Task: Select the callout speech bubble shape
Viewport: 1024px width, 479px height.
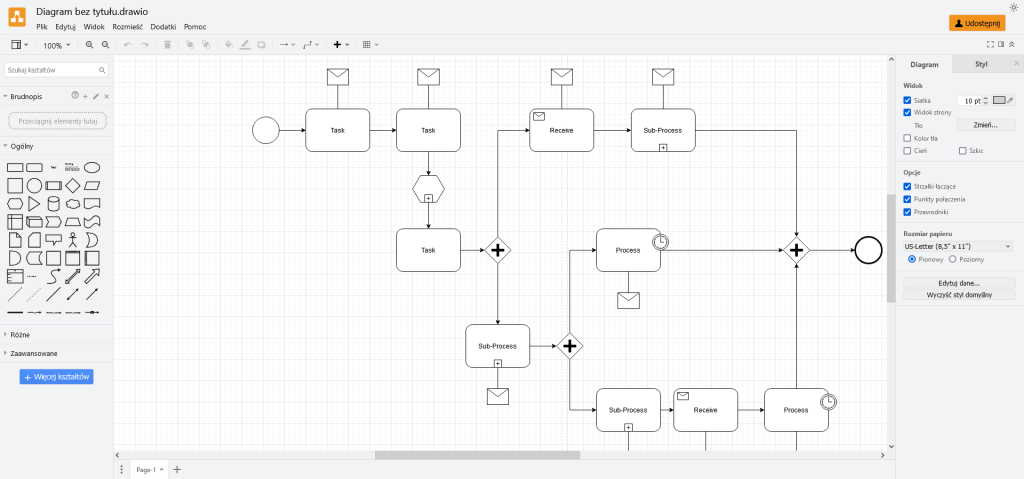Action: (54, 239)
